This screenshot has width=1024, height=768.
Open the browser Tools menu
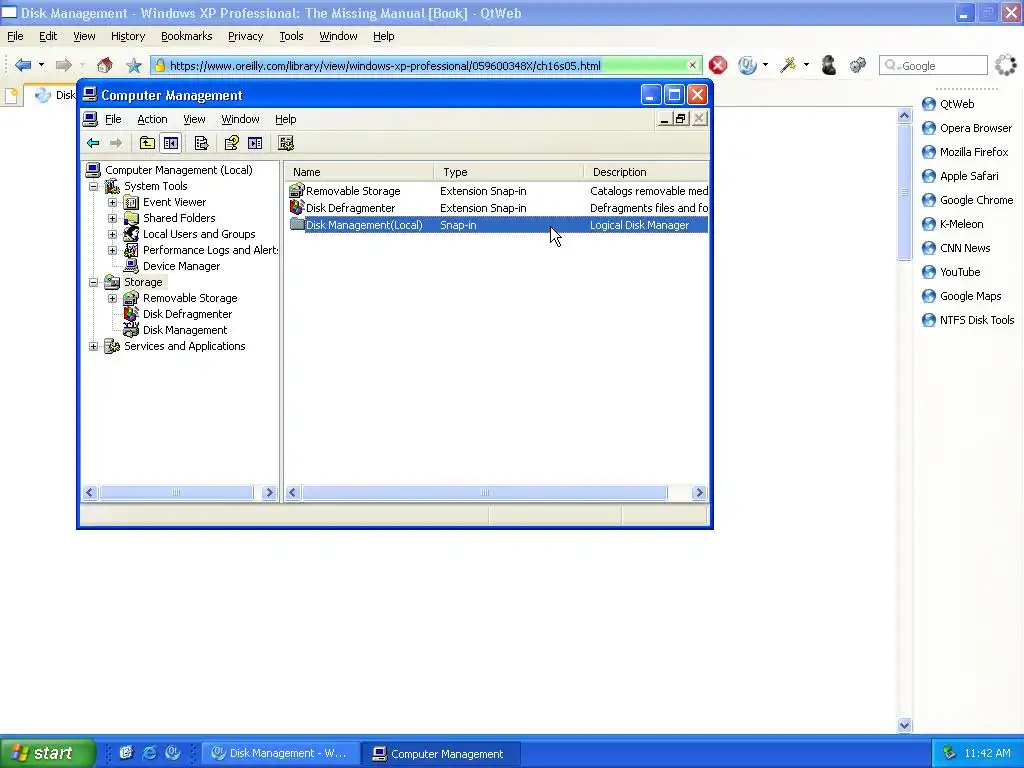tap(291, 36)
